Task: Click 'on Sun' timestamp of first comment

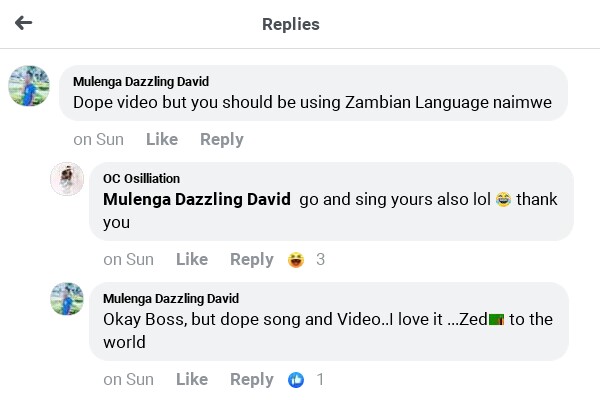Action: point(98,139)
